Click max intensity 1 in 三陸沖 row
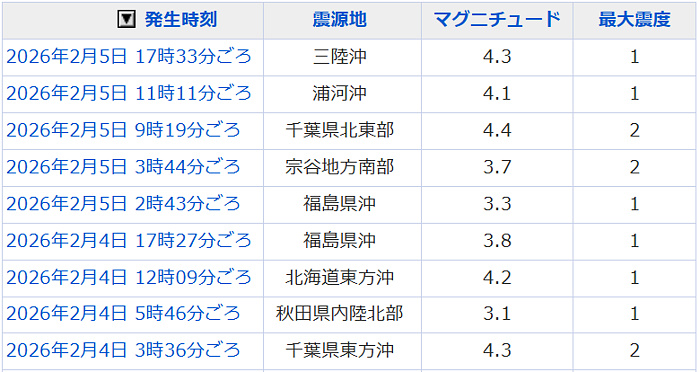Image resolution: width=700 pixels, height=372 pixels. (x=634, y=57)
